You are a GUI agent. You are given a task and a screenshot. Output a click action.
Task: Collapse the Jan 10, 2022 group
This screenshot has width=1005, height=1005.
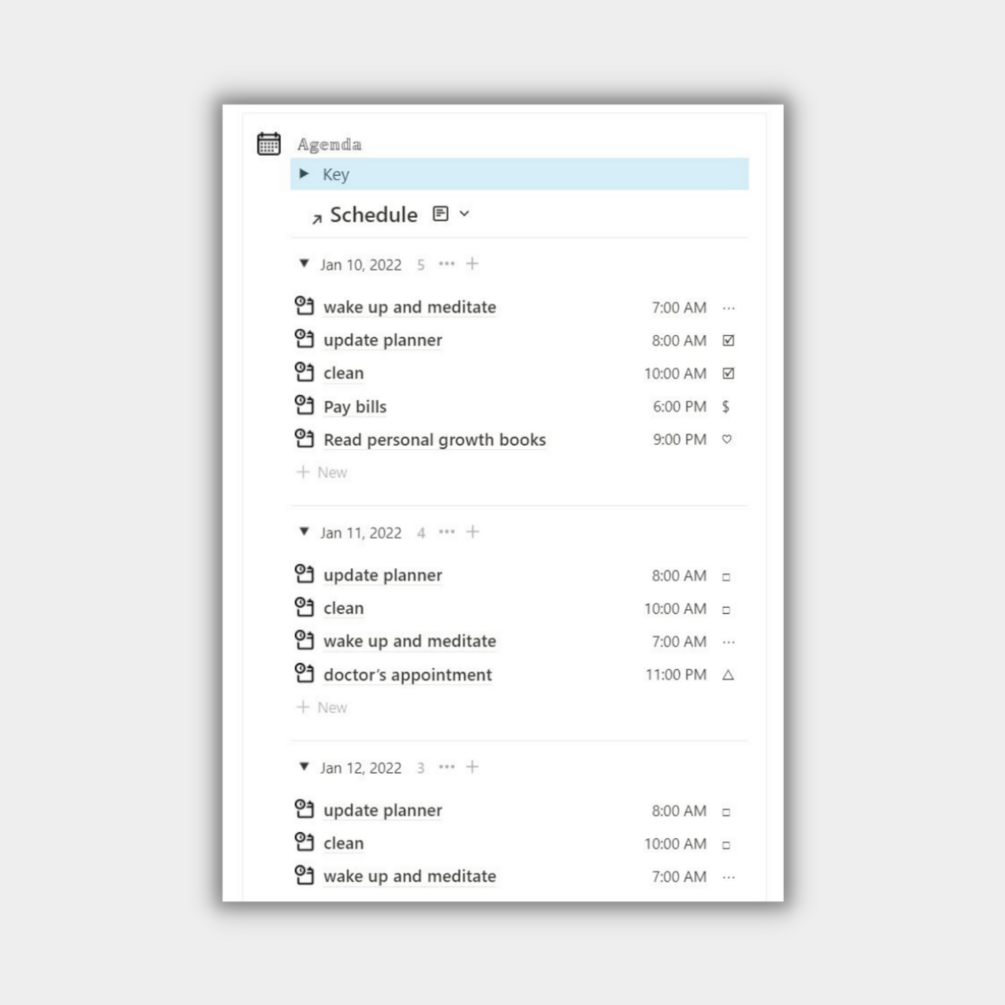[x=304, y=263]
